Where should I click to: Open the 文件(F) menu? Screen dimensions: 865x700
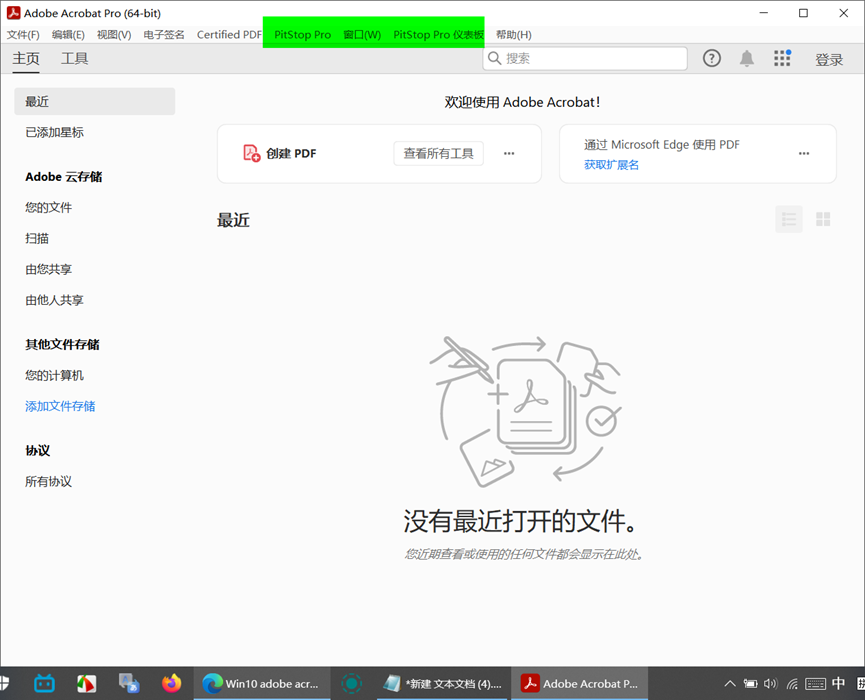23,35
